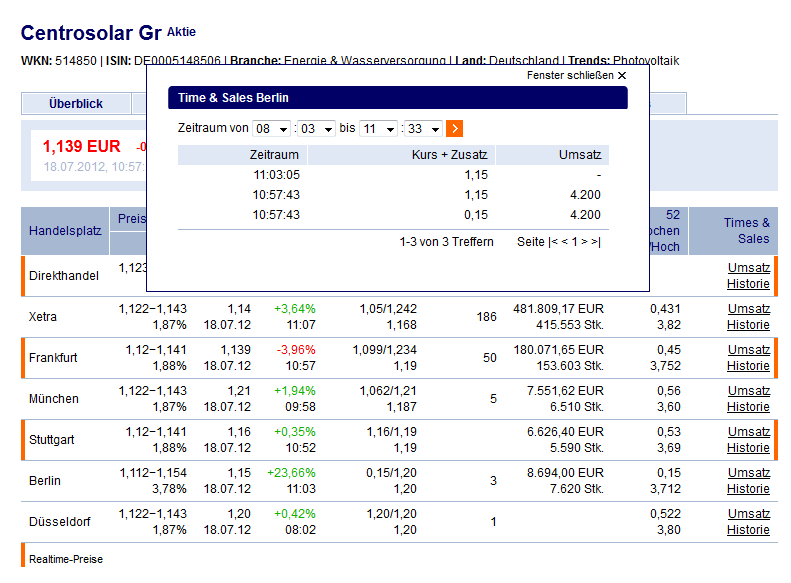Switch to the Überblick tab
Image resolution: width=791 pixels, height=583 pixels.
point(76,104)
